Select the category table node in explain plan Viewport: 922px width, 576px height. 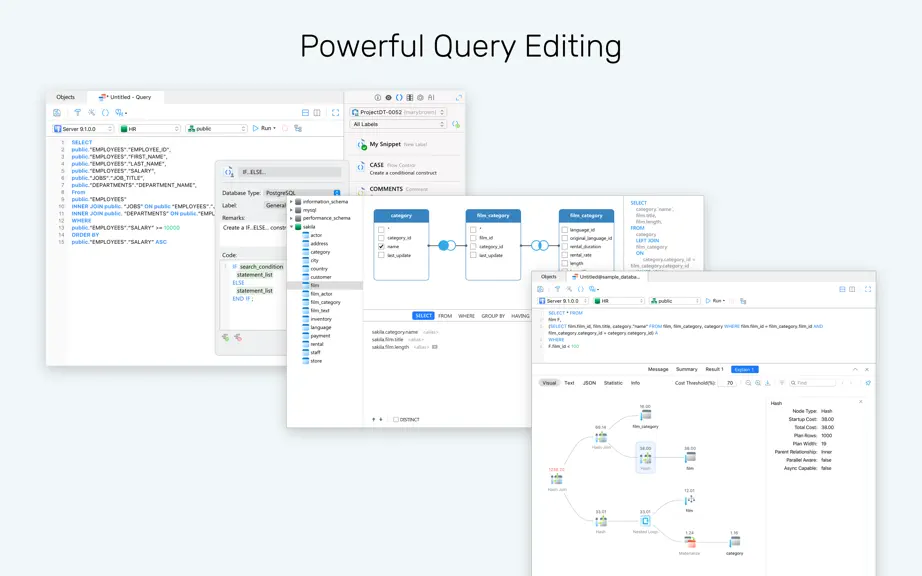pyautogui.click(x=734, y=541)
